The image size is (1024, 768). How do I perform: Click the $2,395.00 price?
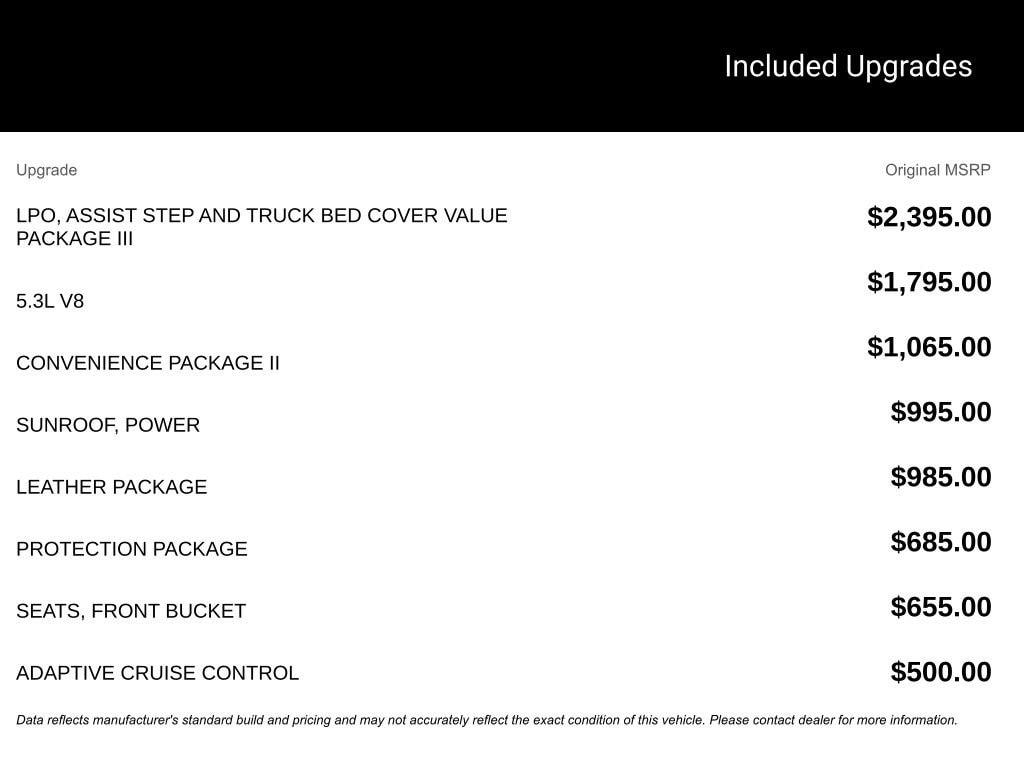(929, 217)
